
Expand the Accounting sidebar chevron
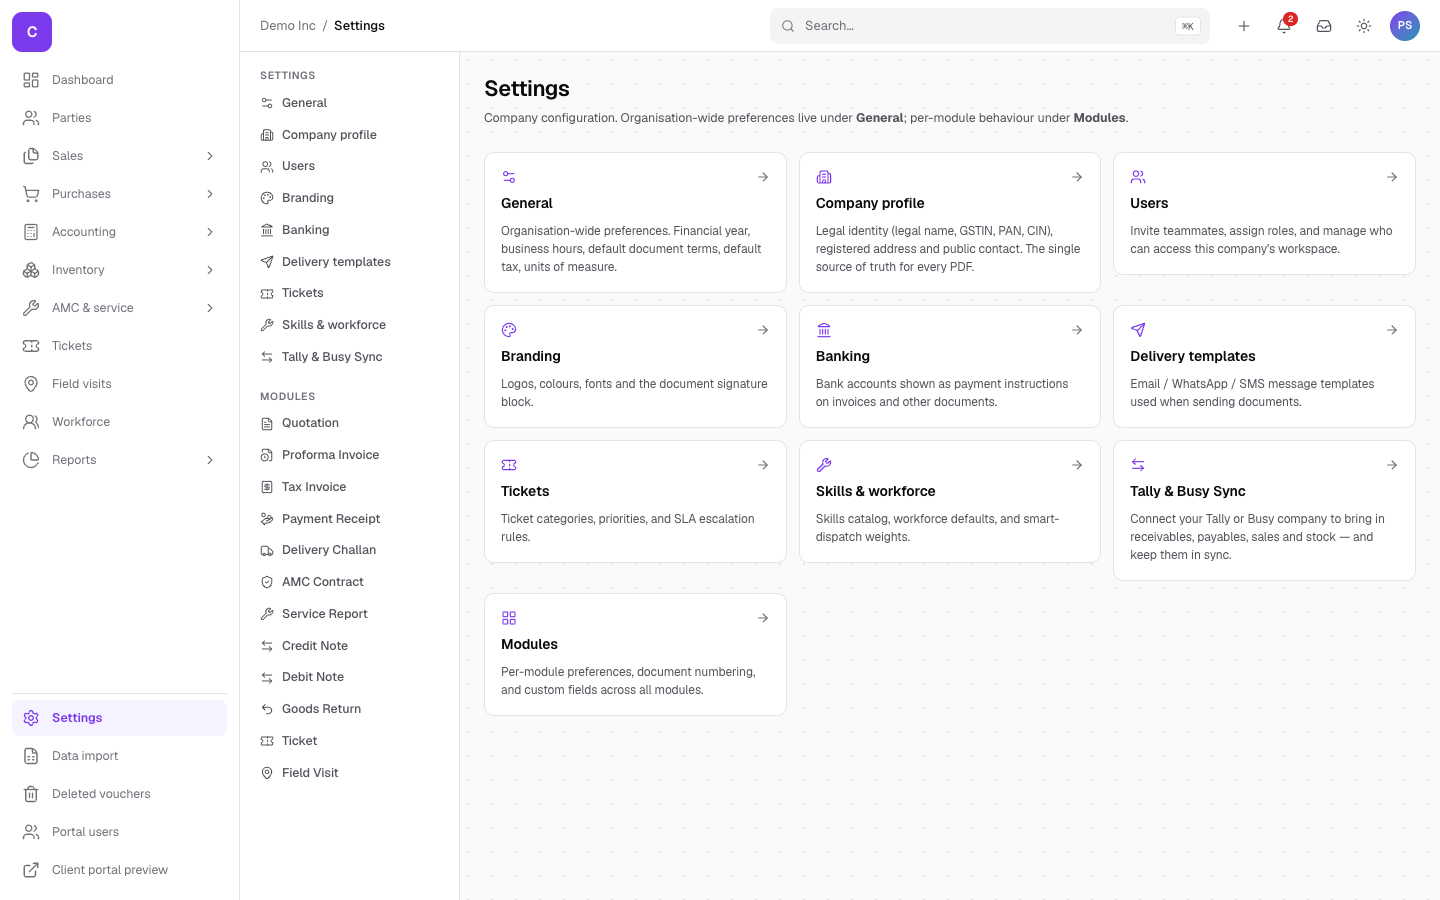tap(210, 232)
